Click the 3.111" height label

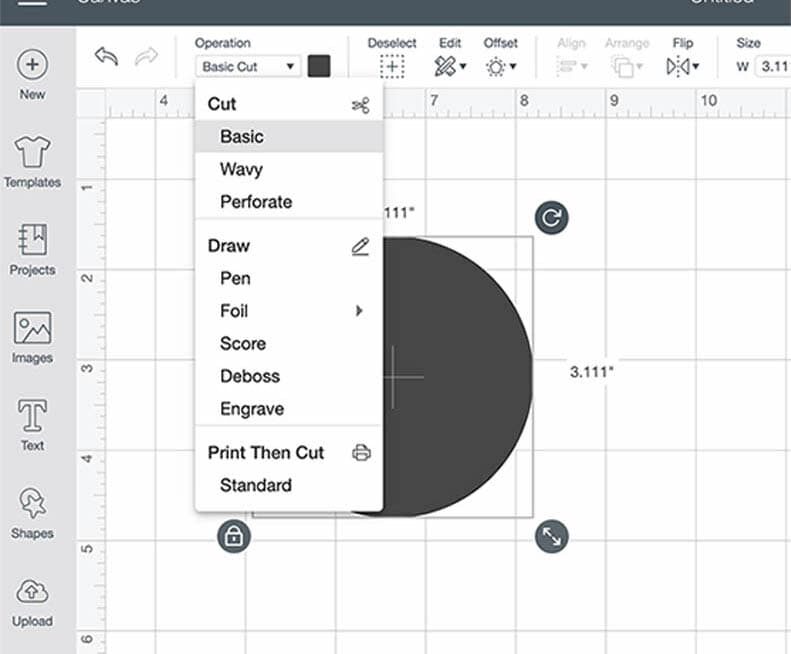pos(592,372)
